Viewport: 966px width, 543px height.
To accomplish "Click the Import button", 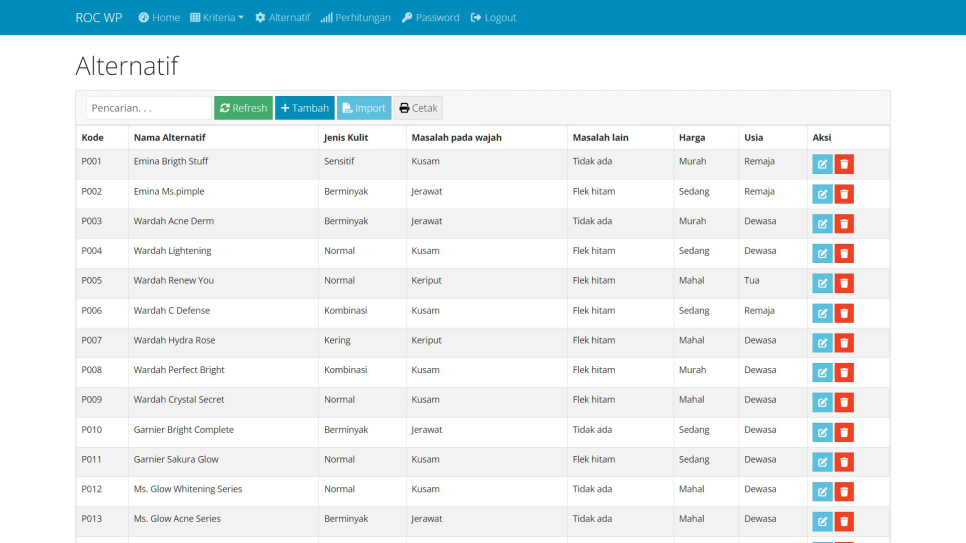I will [x=364, y=108].
